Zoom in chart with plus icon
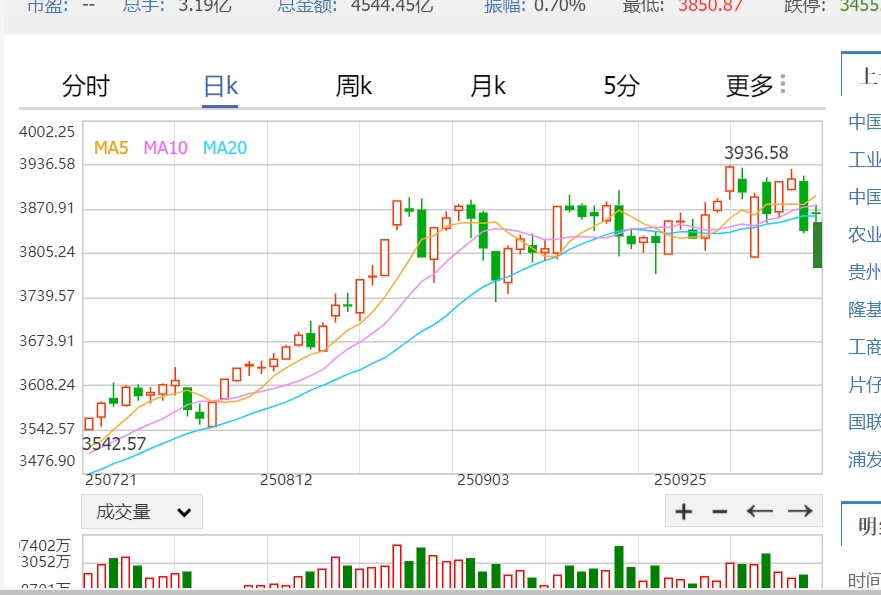This screenshot has width=881, height=595. pos(684,511)
